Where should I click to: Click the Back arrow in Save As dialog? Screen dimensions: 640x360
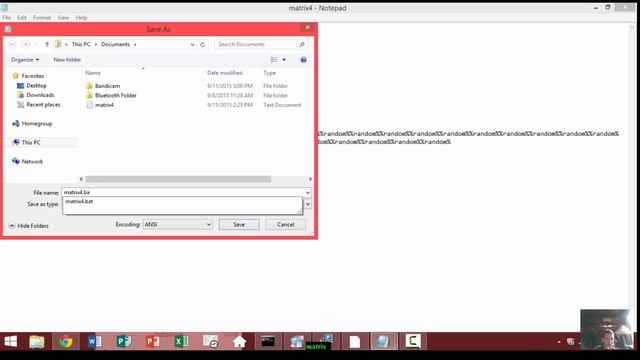pos(12,44)
